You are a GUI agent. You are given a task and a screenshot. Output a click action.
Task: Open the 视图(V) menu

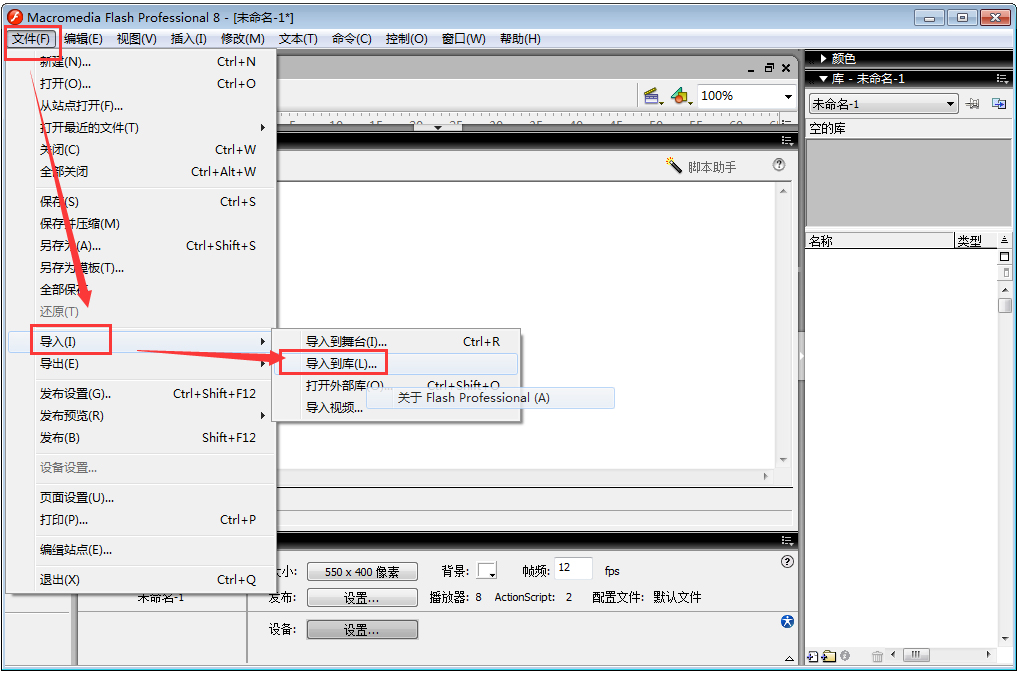[x=137, y=38]
